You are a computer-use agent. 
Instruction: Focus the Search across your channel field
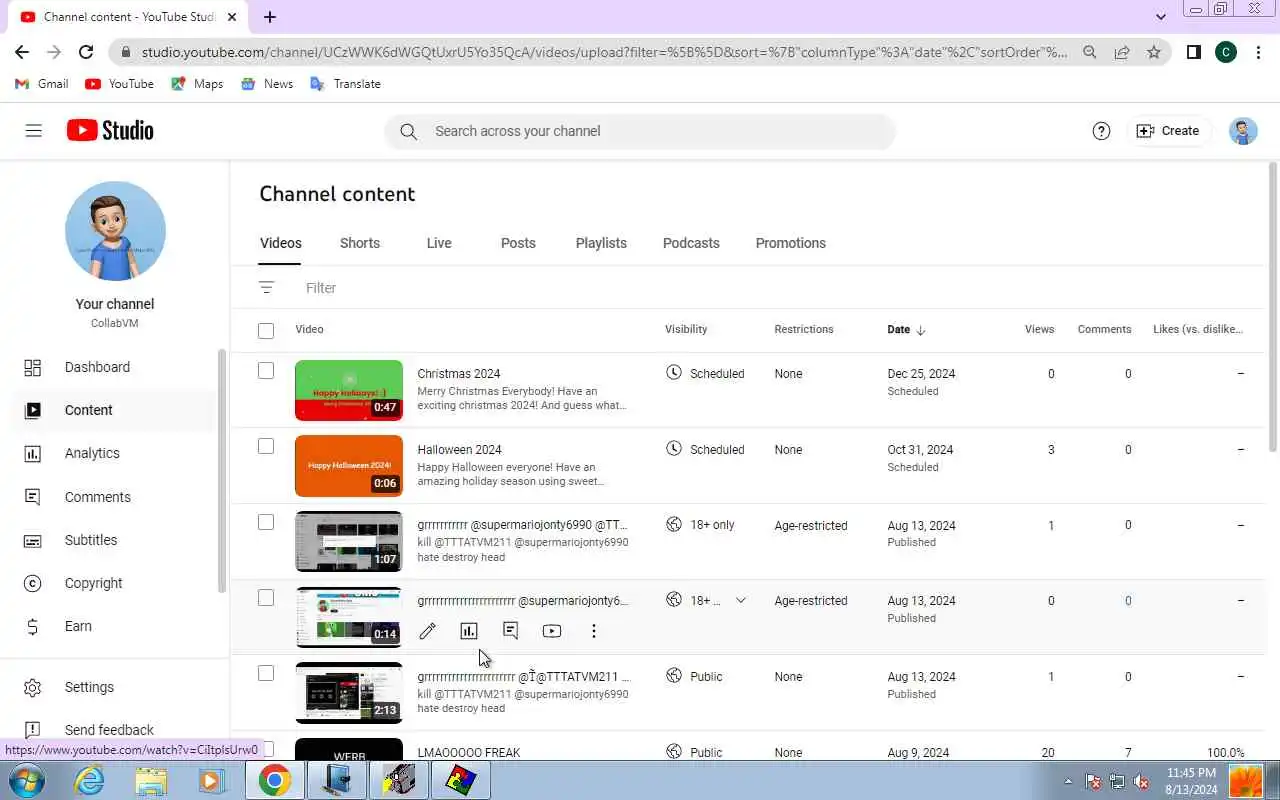640,131
